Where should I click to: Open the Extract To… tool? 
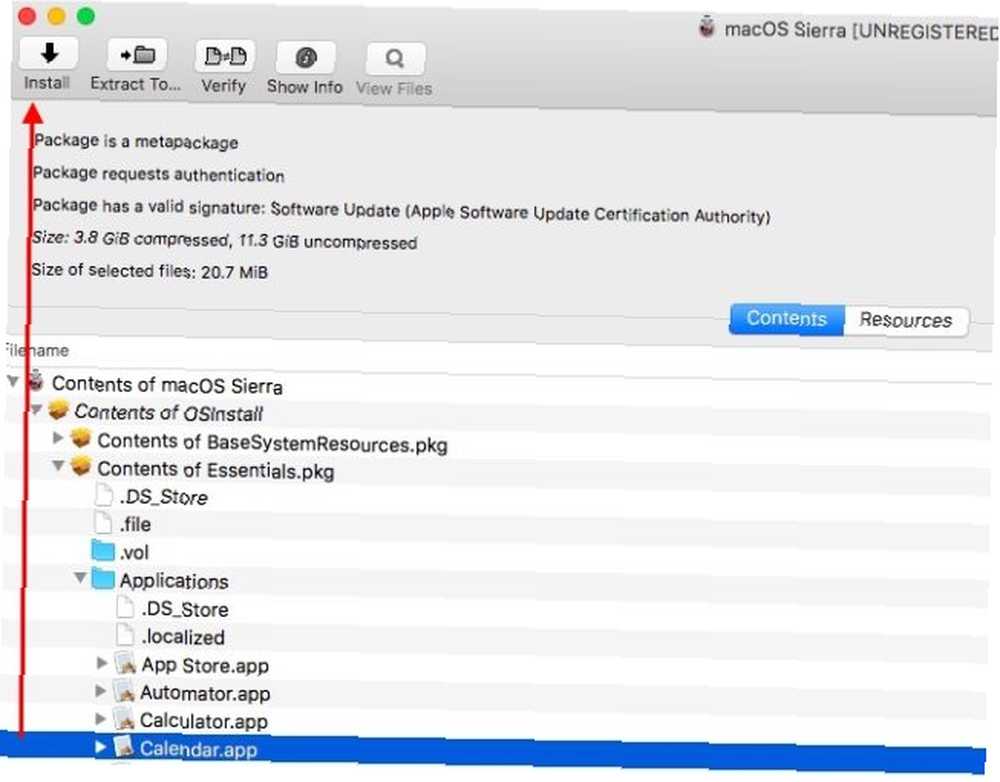click(x=136, y=55)
